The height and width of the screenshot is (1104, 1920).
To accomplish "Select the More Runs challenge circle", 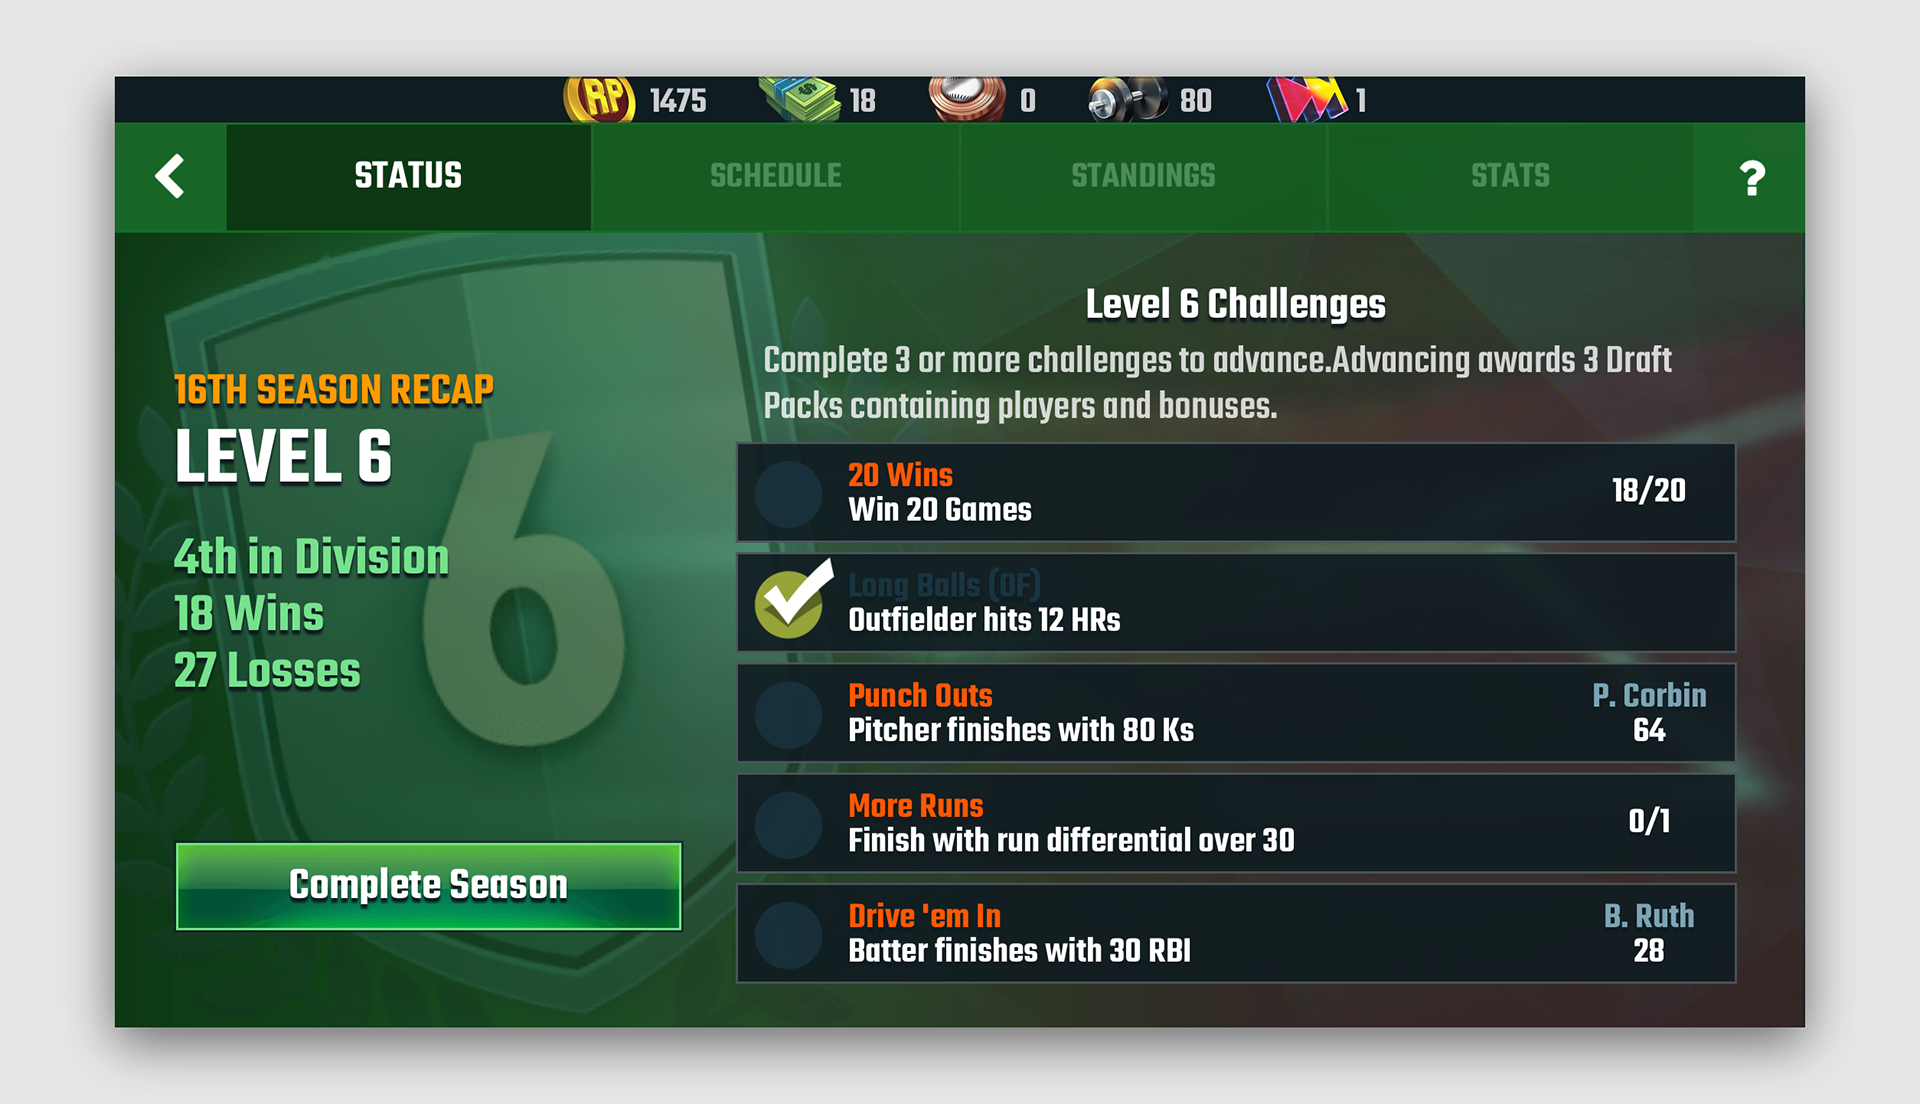I will point(789,824).
